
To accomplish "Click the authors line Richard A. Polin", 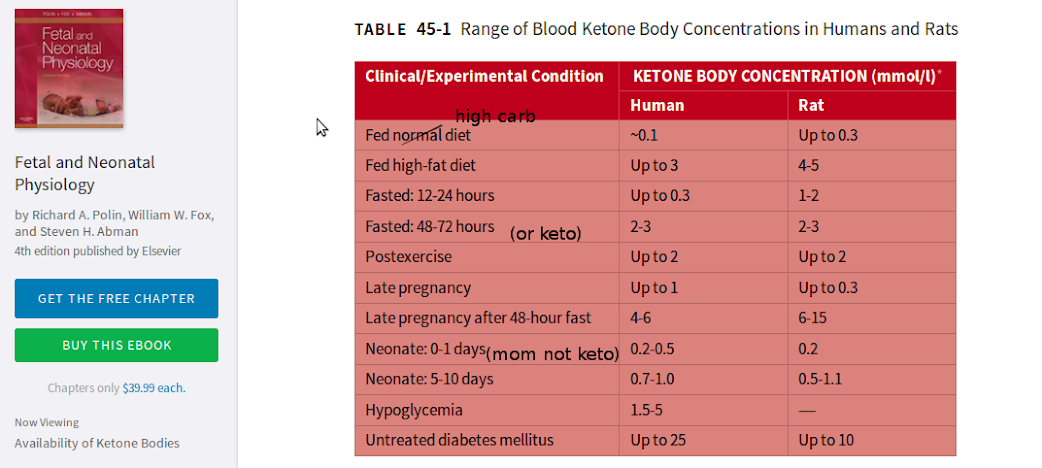I will (114, 223).
